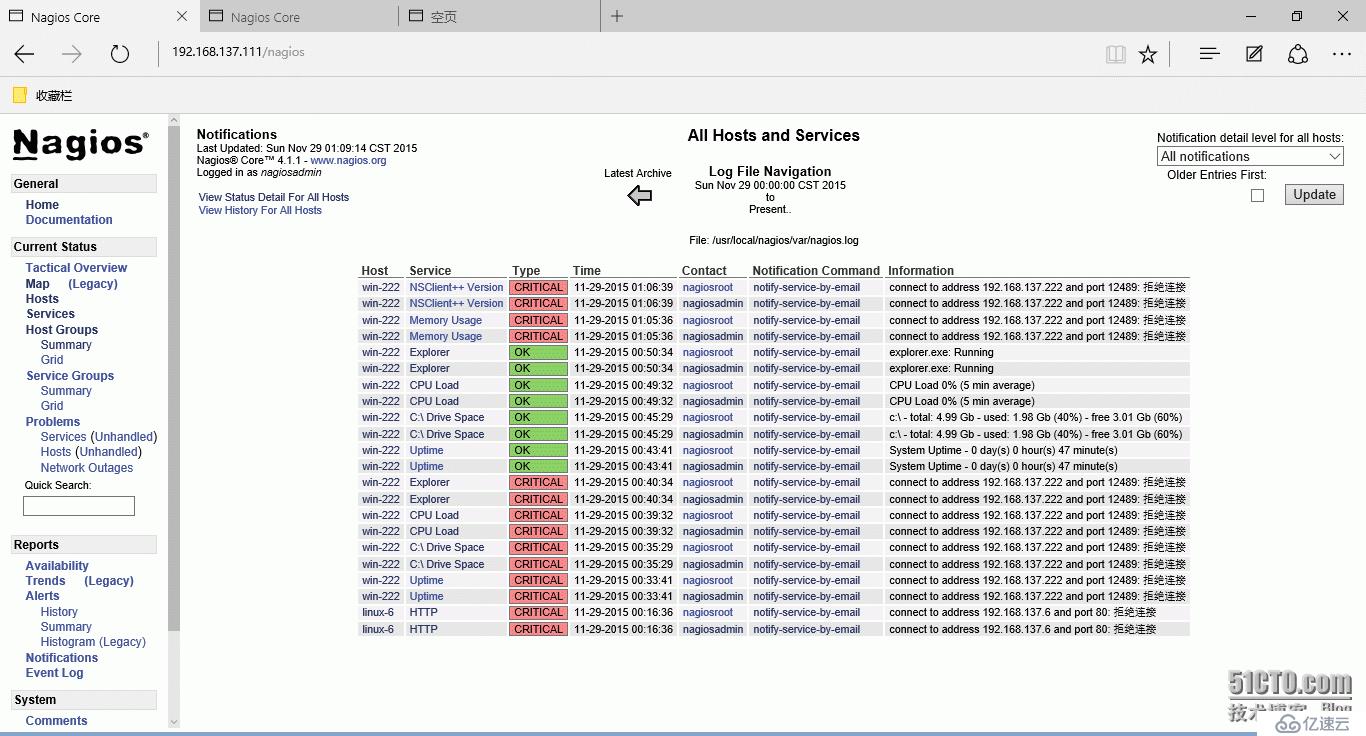Open first HTTP service link
This screenshot has height=736, width=1366.
pos(423,612)
